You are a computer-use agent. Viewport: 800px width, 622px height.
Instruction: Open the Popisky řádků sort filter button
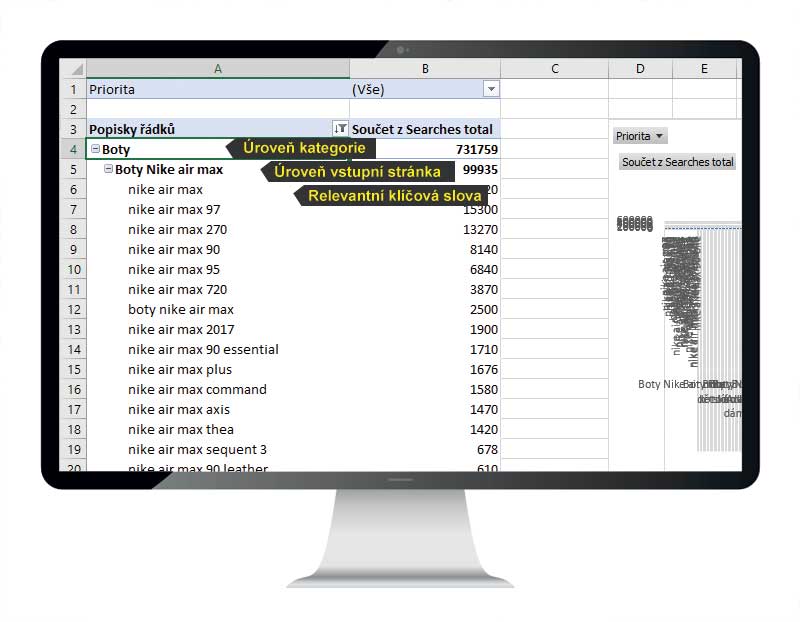[340, 129]
